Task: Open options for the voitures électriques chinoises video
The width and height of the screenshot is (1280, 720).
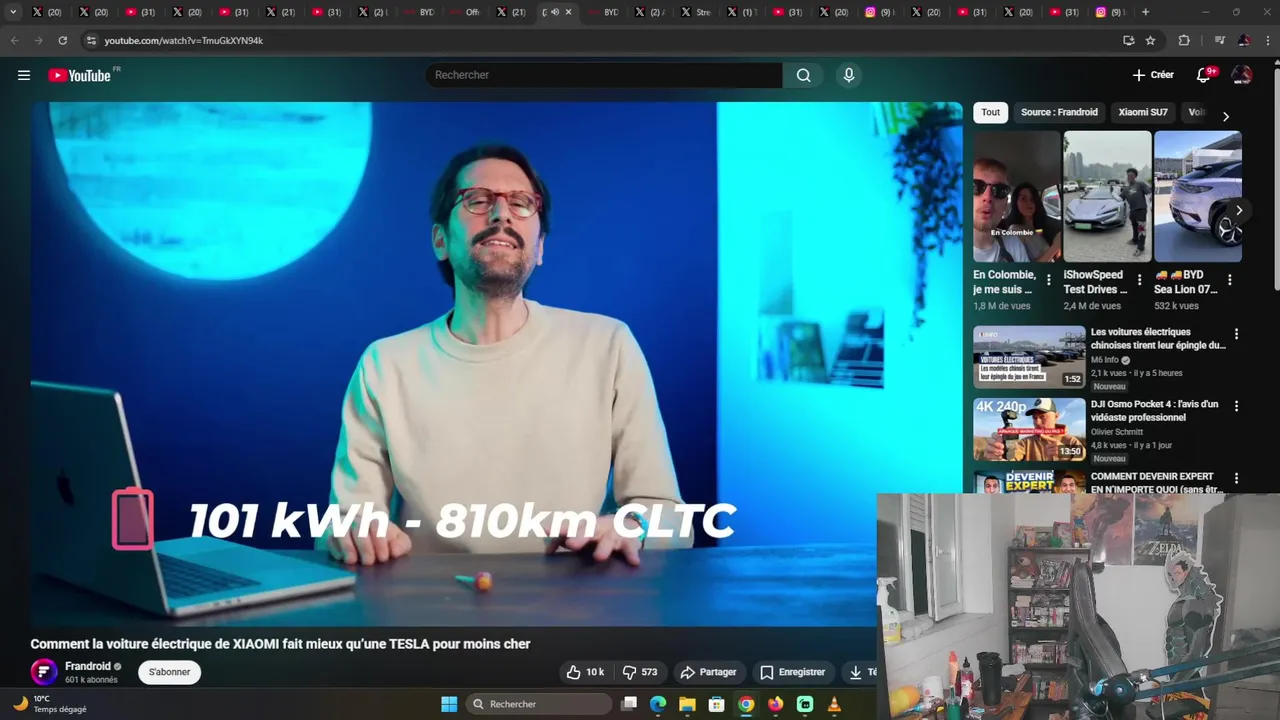Action: (1236, 334)
